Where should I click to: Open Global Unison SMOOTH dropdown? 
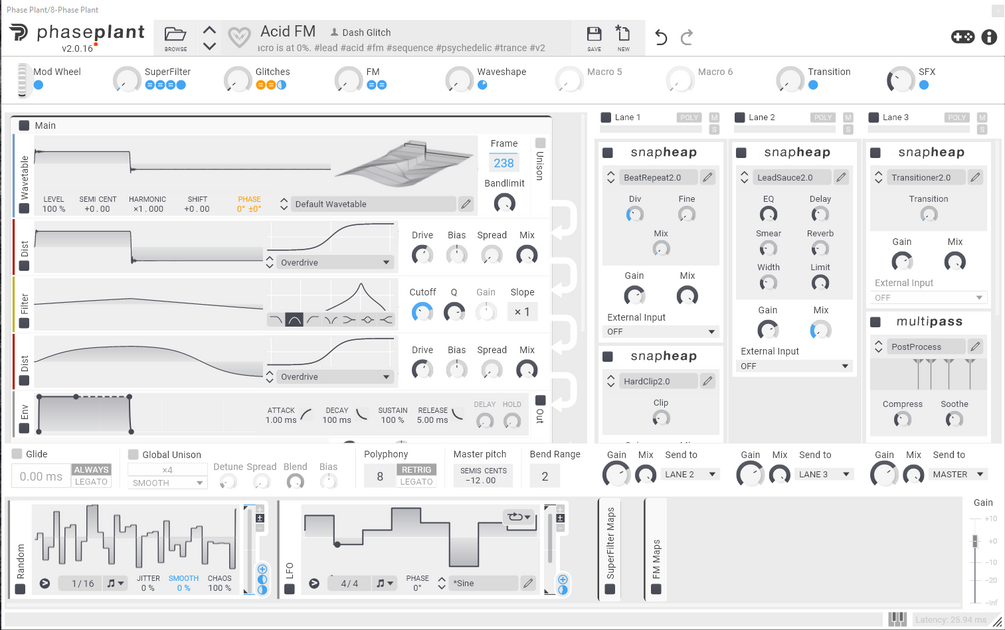(x=167, y=483)
